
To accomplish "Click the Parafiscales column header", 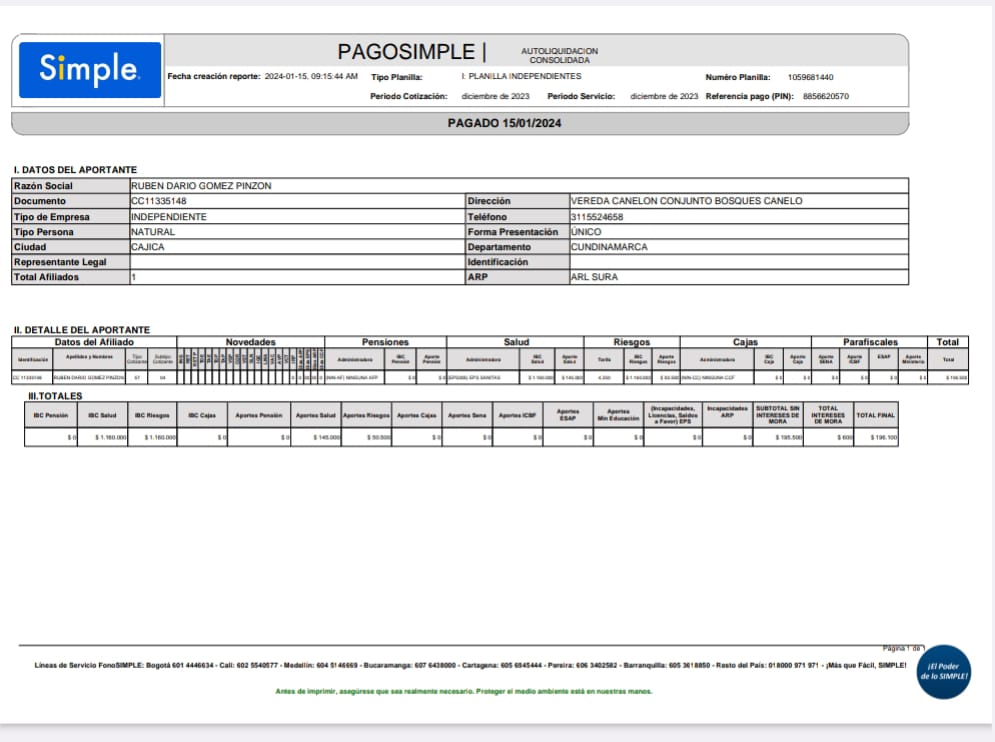I will pyautogui.click(x=870, y=342).
